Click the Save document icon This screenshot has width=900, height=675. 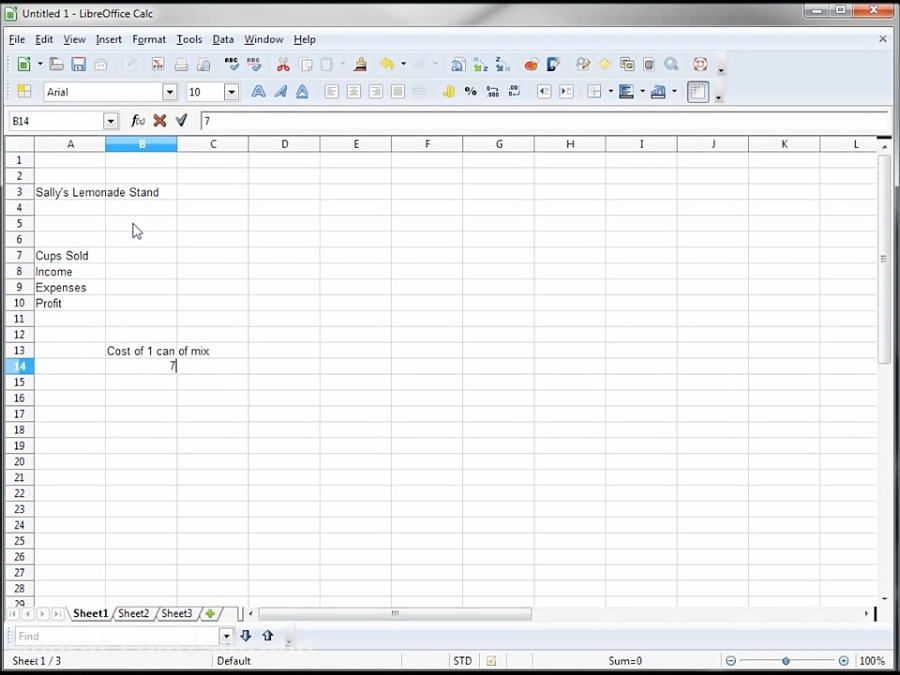[78, 65]
